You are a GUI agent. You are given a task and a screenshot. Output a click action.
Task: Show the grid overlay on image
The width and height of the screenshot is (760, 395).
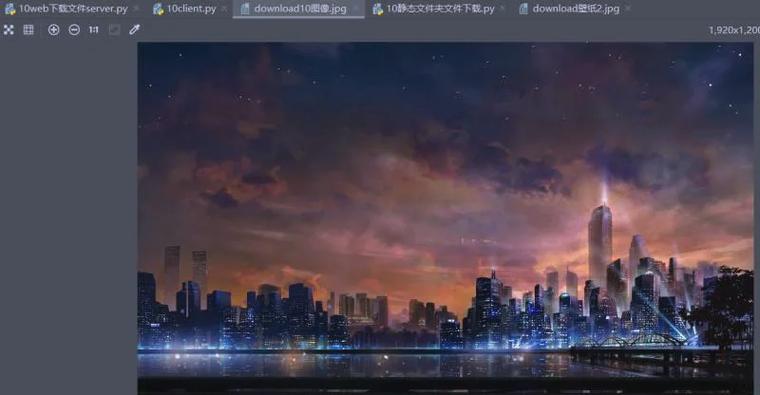pos(29,30)
